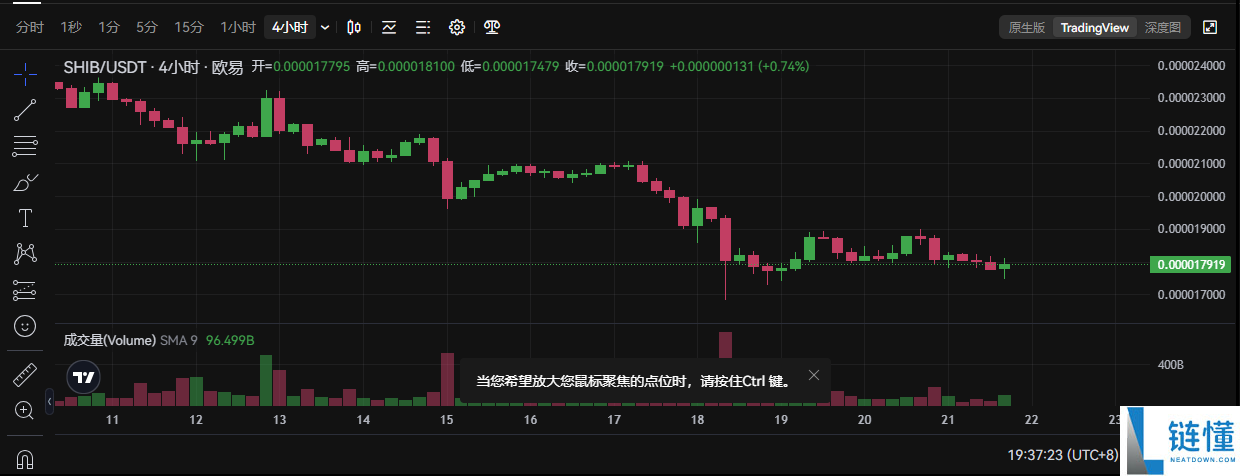Image resolution: width=1240 pixels, height=476 pixels.
Task: Click the balance scale compare icon
Action: point(491,27)
